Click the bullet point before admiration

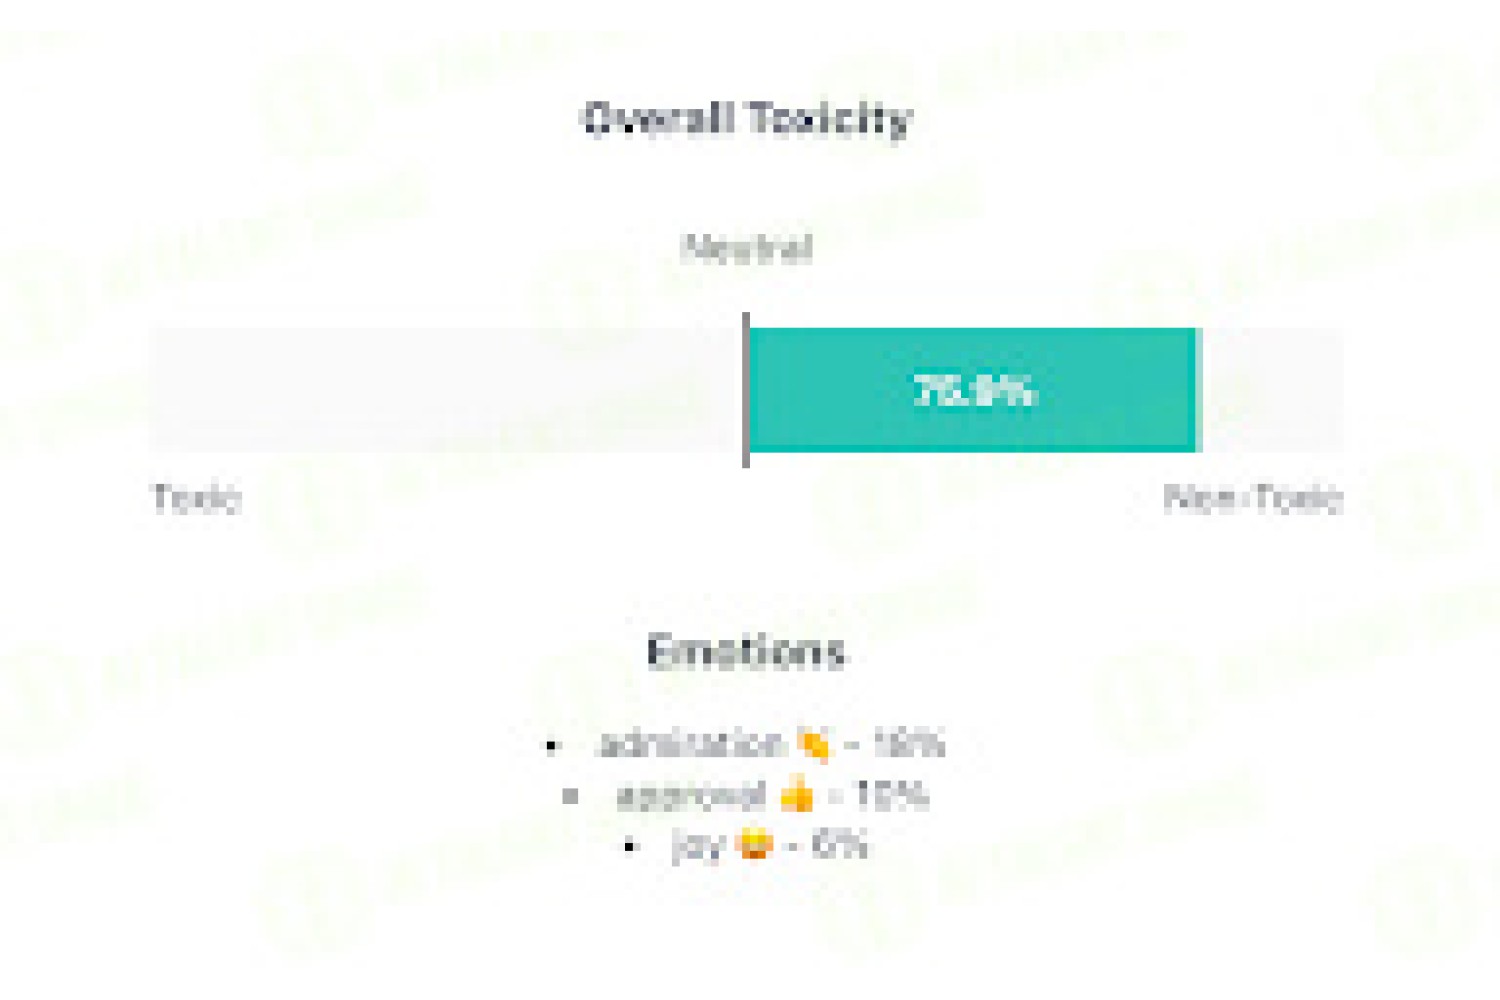pos(552,746)
